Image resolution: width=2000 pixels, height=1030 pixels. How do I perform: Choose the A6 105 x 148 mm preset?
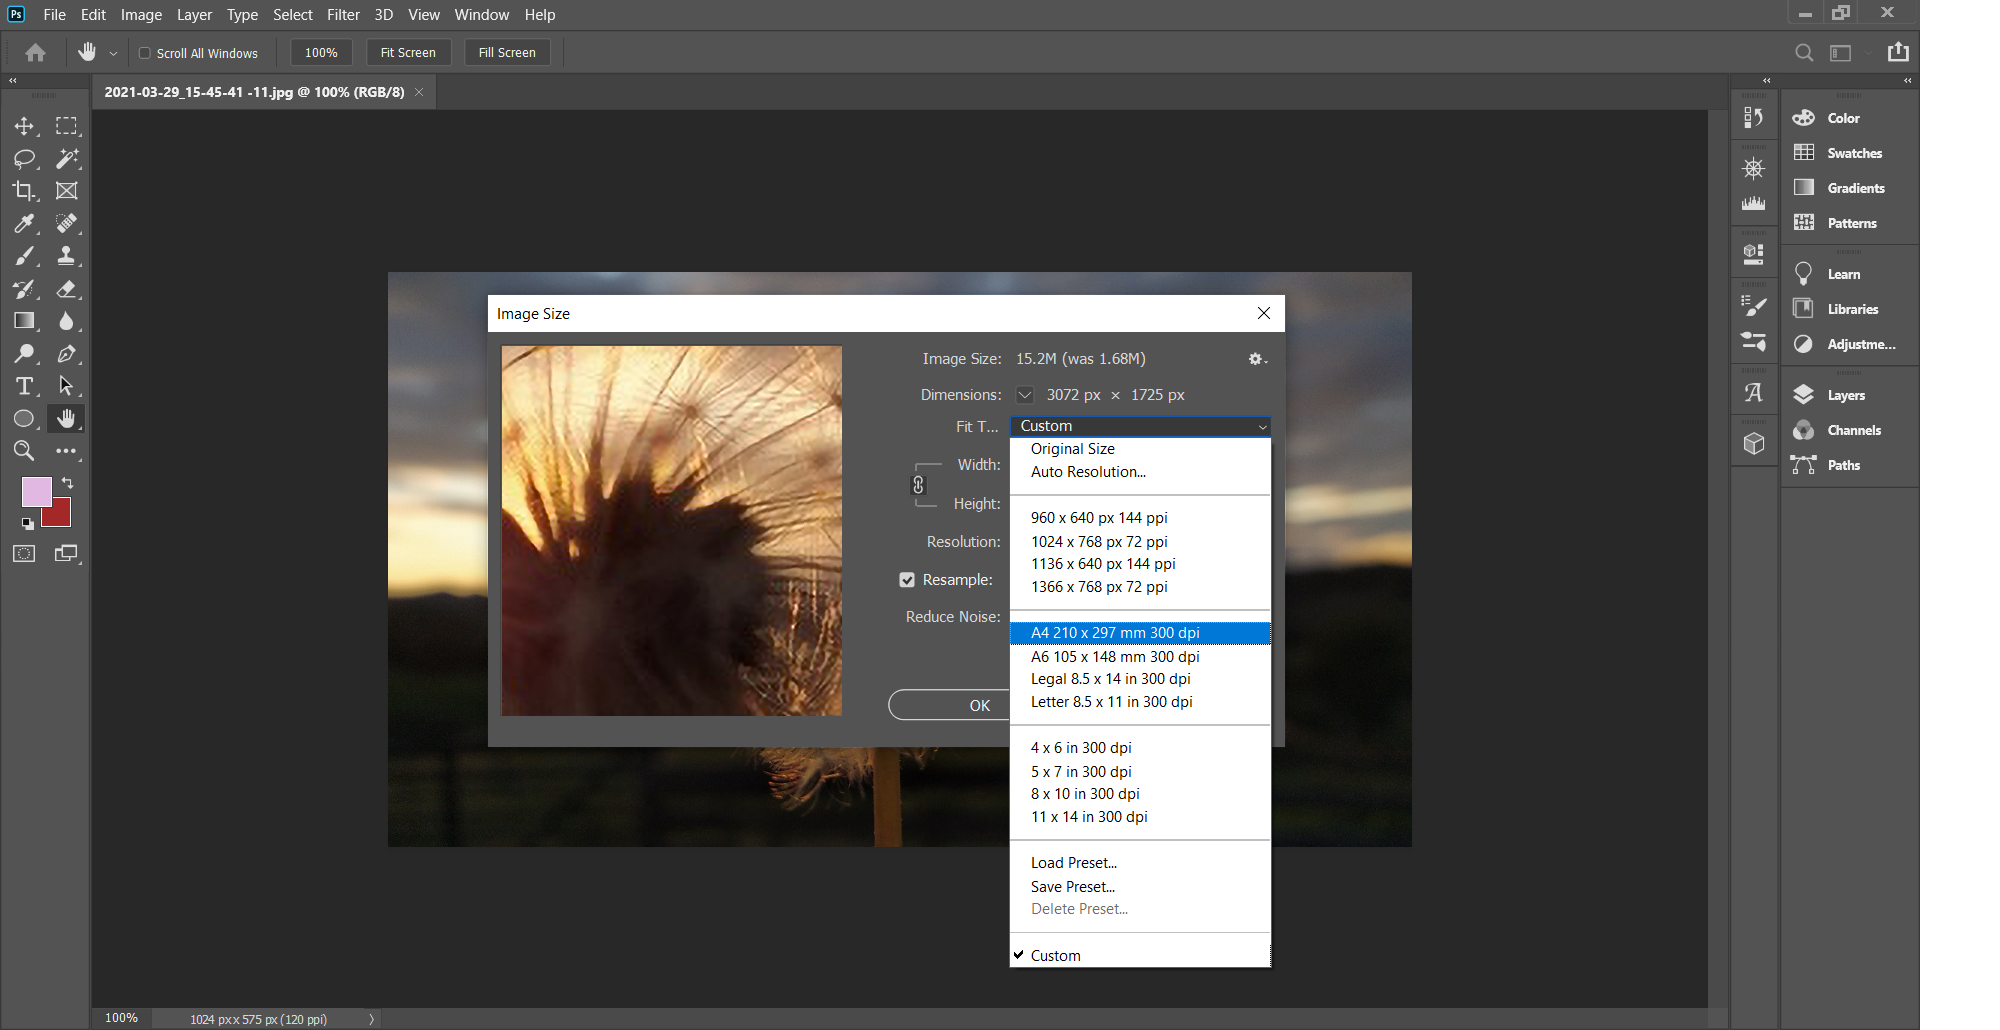pos(1114,657)
